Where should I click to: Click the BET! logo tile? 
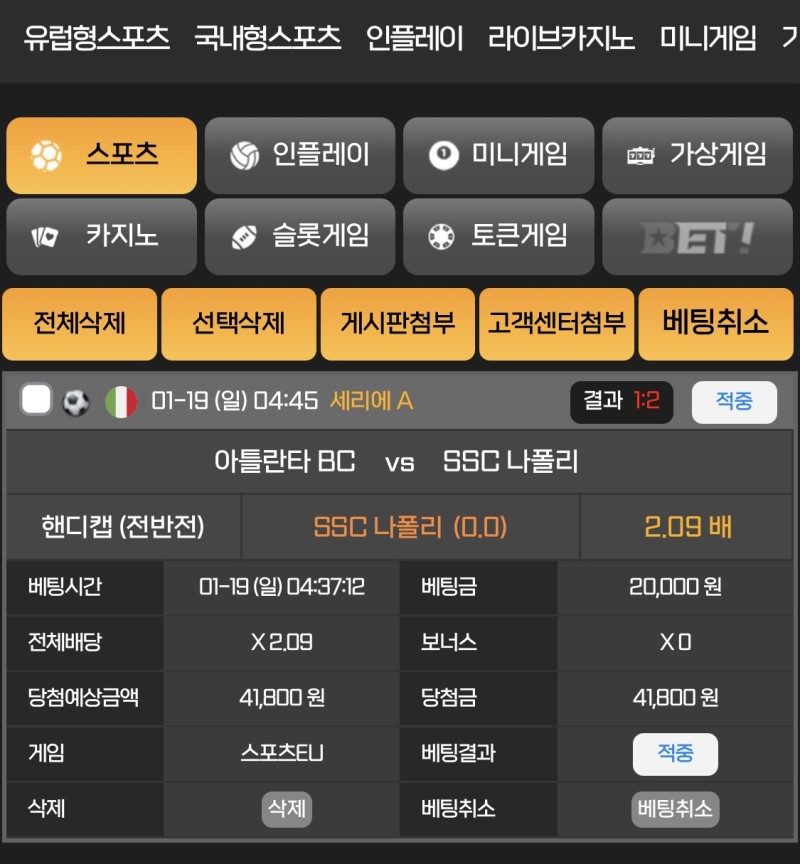pyautogui.click(x=697, y=236)
